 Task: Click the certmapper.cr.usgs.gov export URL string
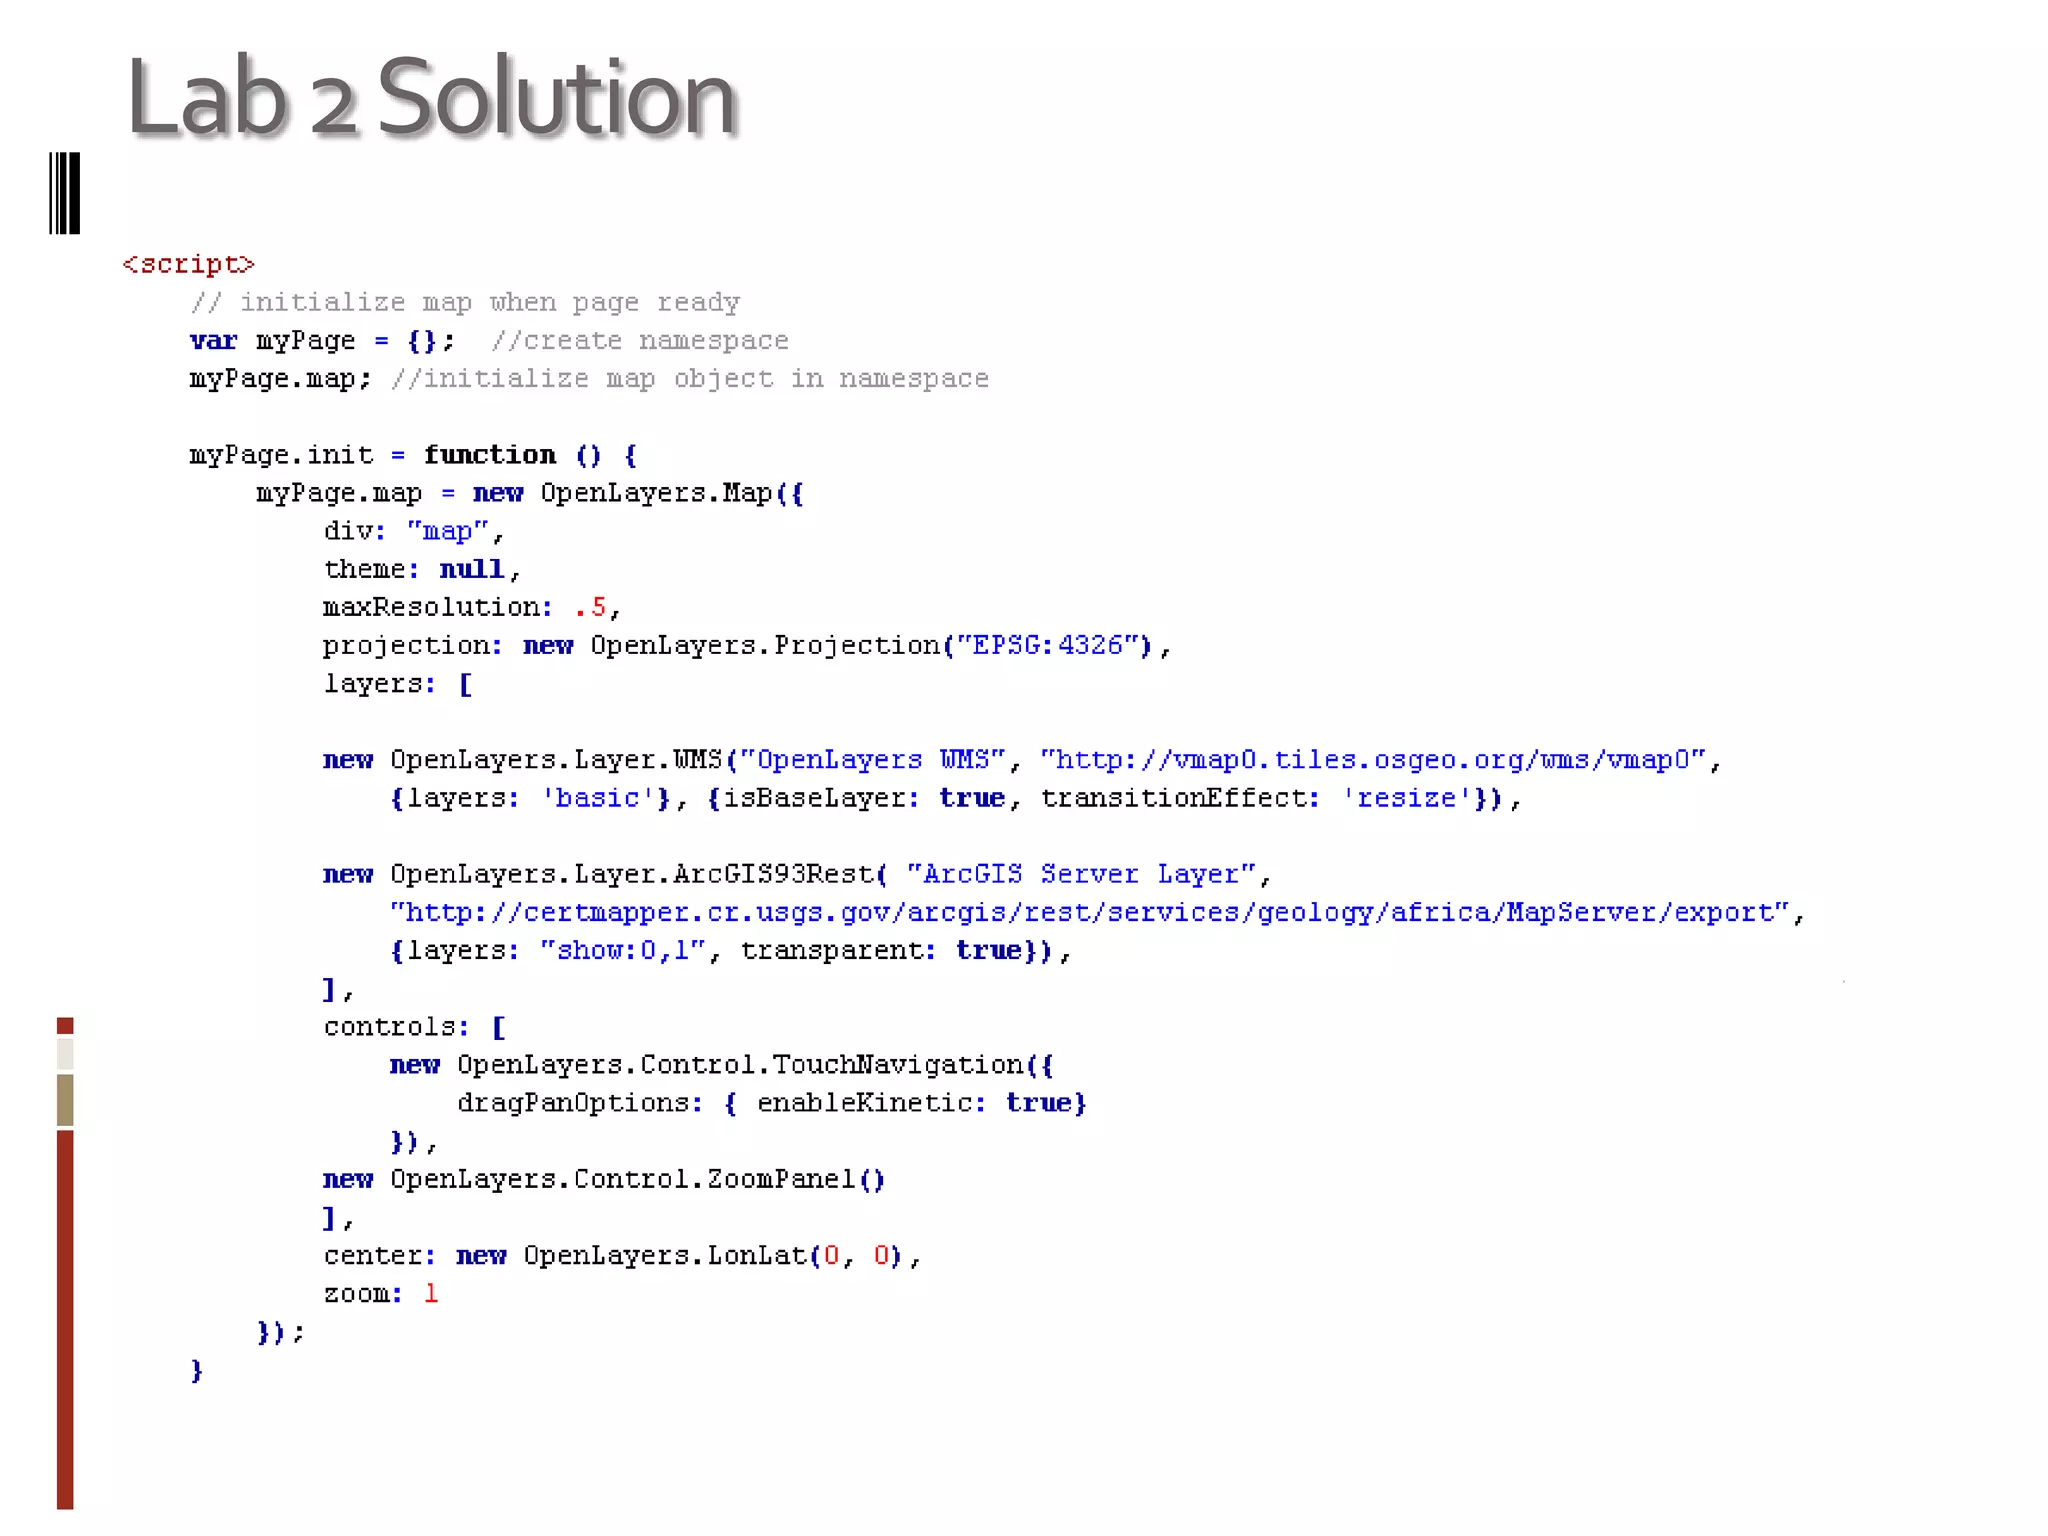tap(1089, 912)
